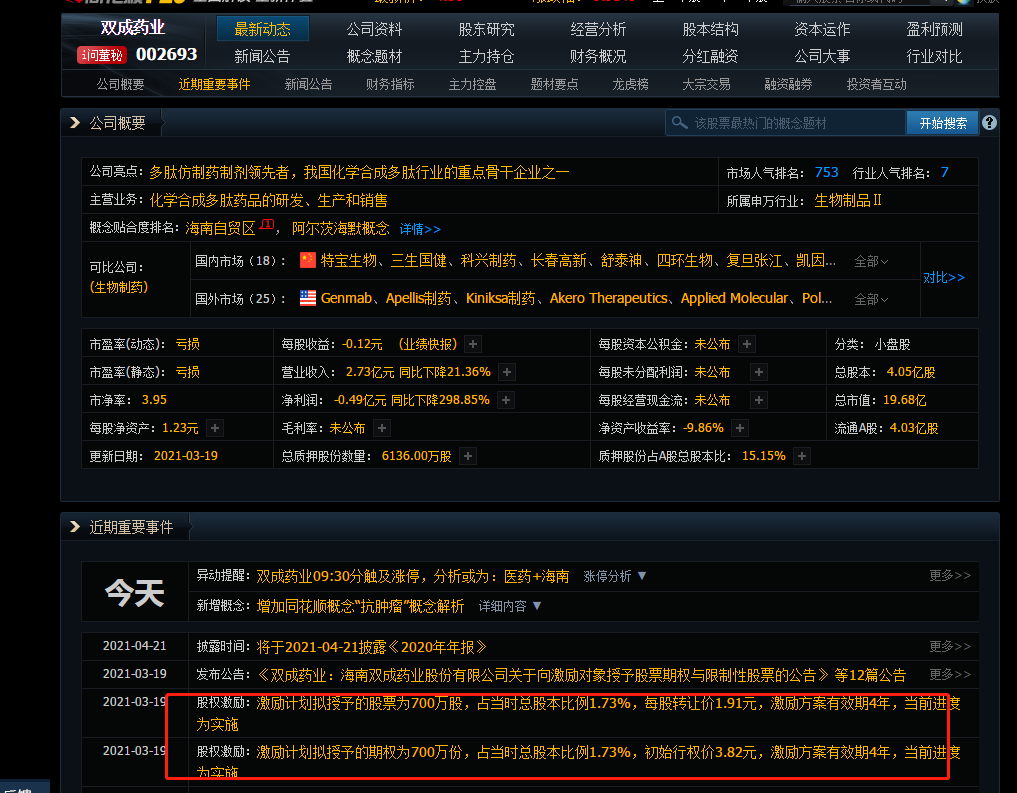The width and height of the screenshot is (1017, 793).
Task: Open the 生物制品II industry link
Action: tap(848, 200)
